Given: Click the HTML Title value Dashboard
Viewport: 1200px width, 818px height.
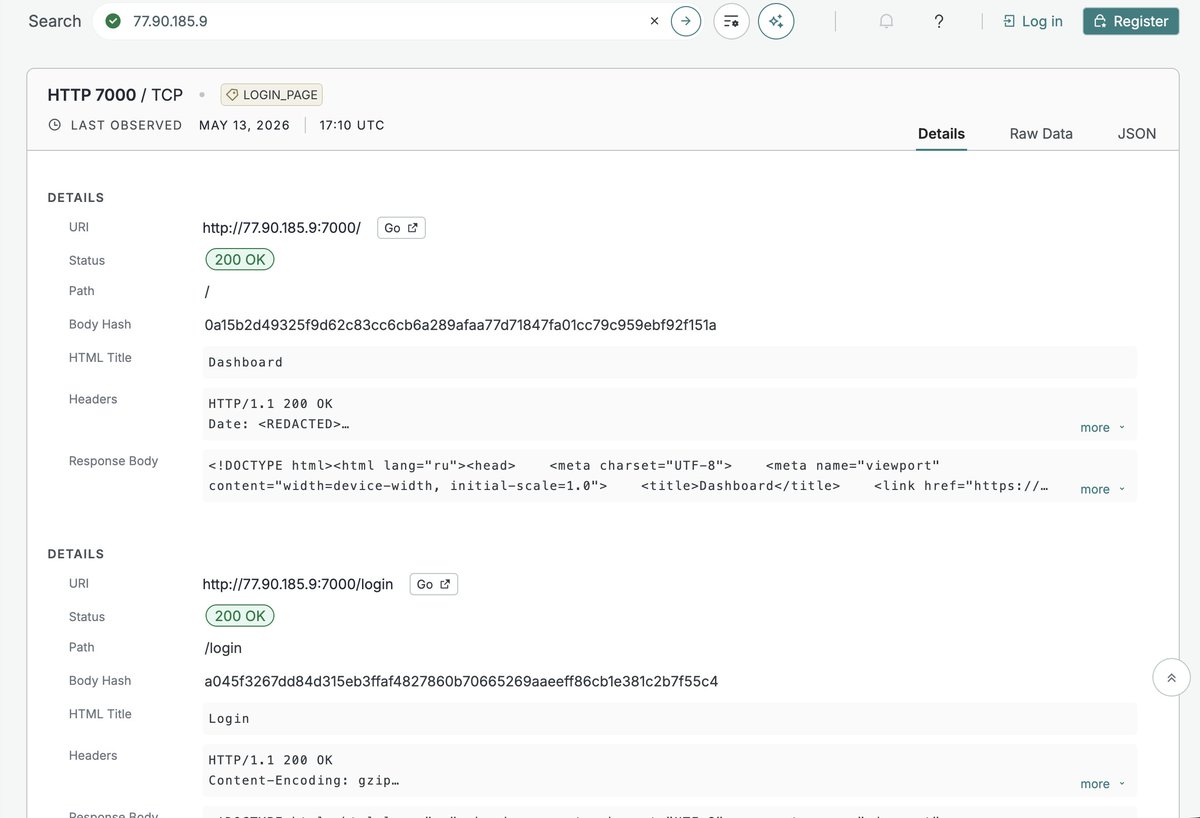Looking at the screenshot, I should tap(246, 362).
